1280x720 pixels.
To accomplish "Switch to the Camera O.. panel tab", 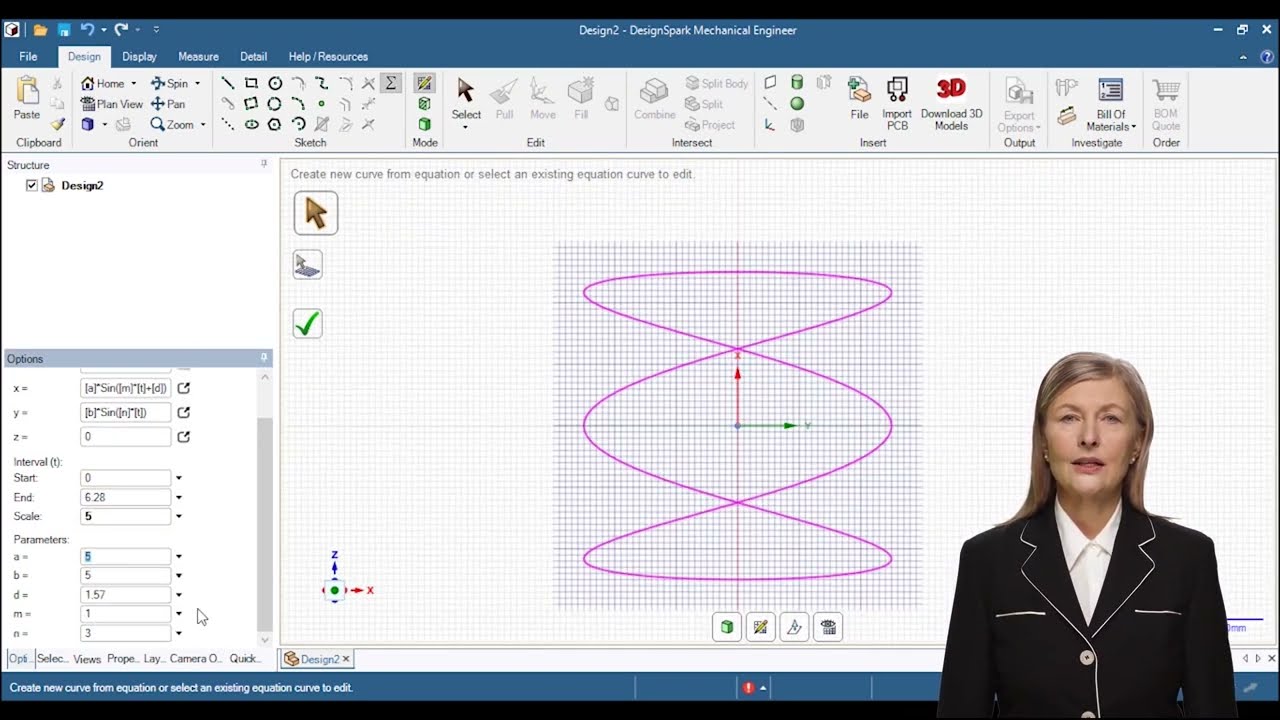I will [x=195, y=659].
